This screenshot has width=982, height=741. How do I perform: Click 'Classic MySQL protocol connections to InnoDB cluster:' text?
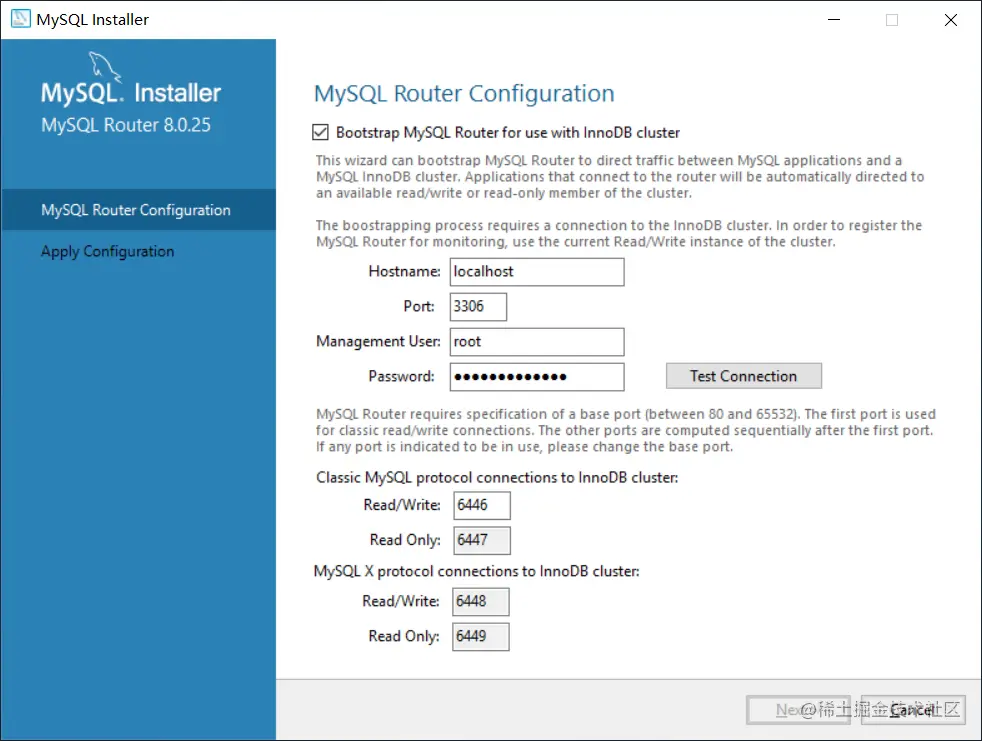[x=497, y=477]
